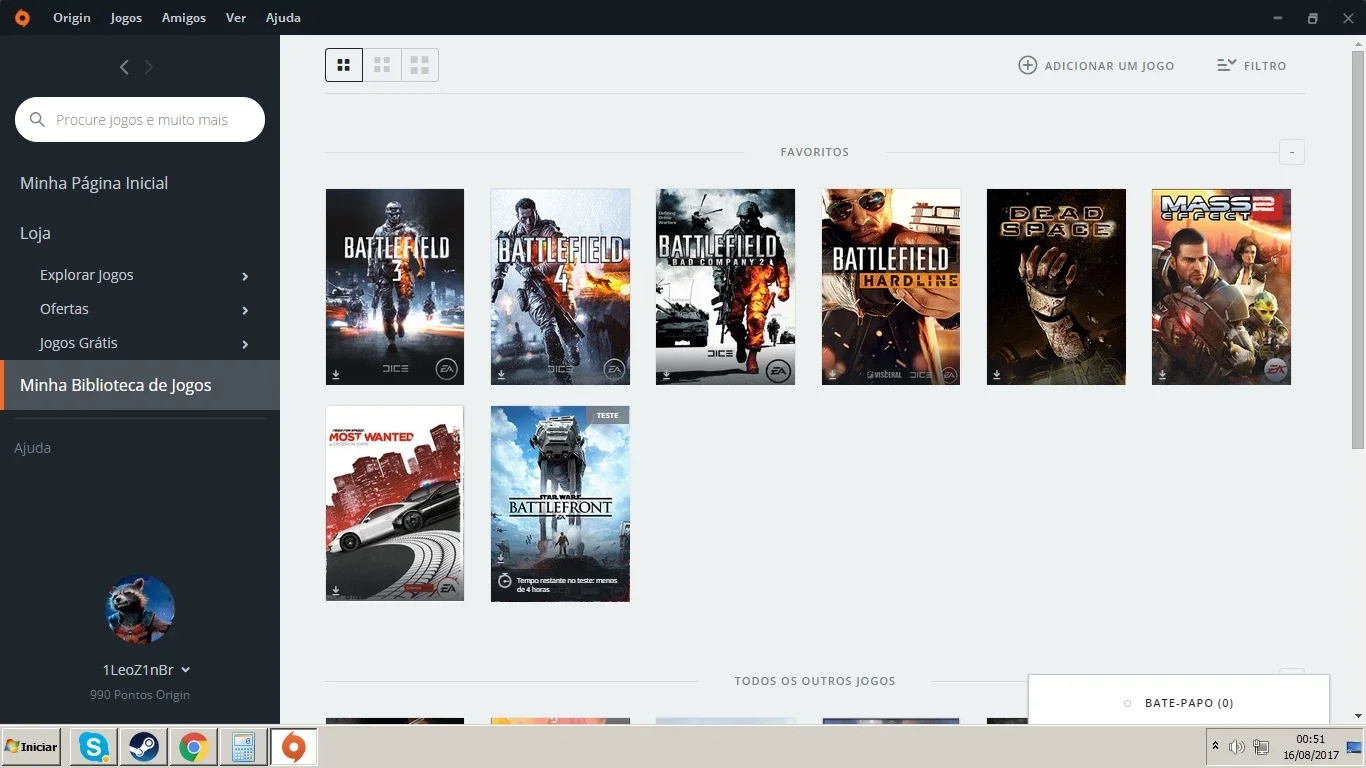Expand the Ofertas submenu
The image size is (1366, 768).
pos(245,310)
